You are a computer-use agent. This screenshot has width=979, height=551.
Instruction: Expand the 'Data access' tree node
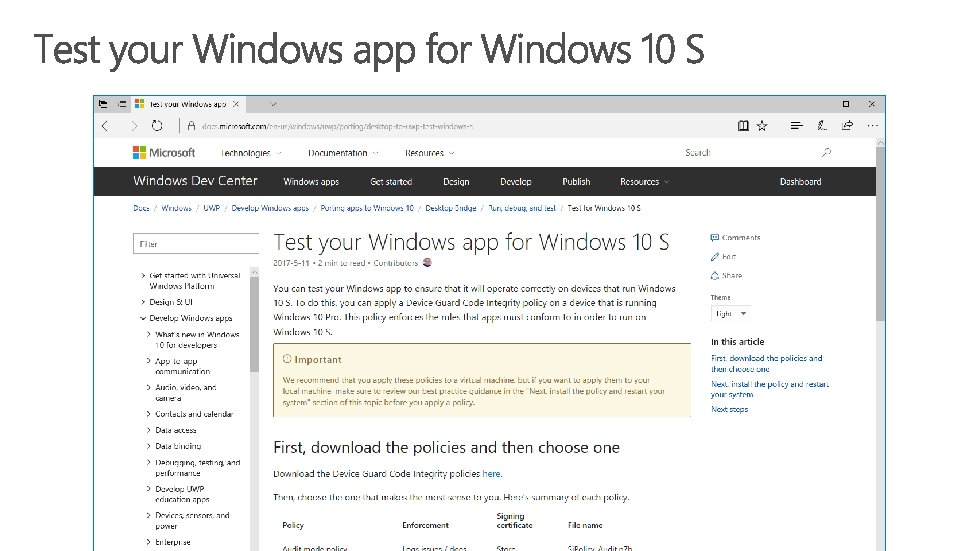click(149, 430)
